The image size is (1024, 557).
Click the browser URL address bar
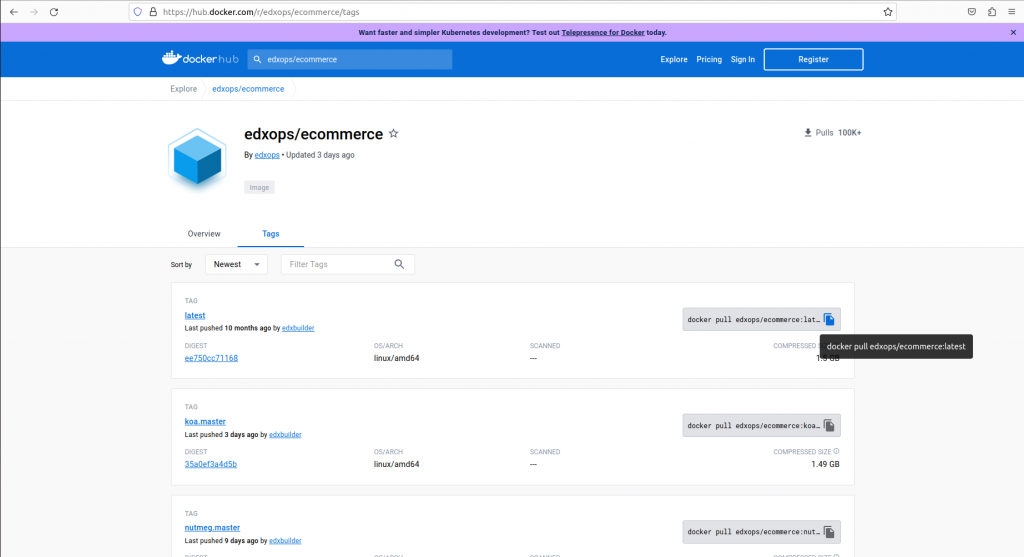(x=513, y=12)
